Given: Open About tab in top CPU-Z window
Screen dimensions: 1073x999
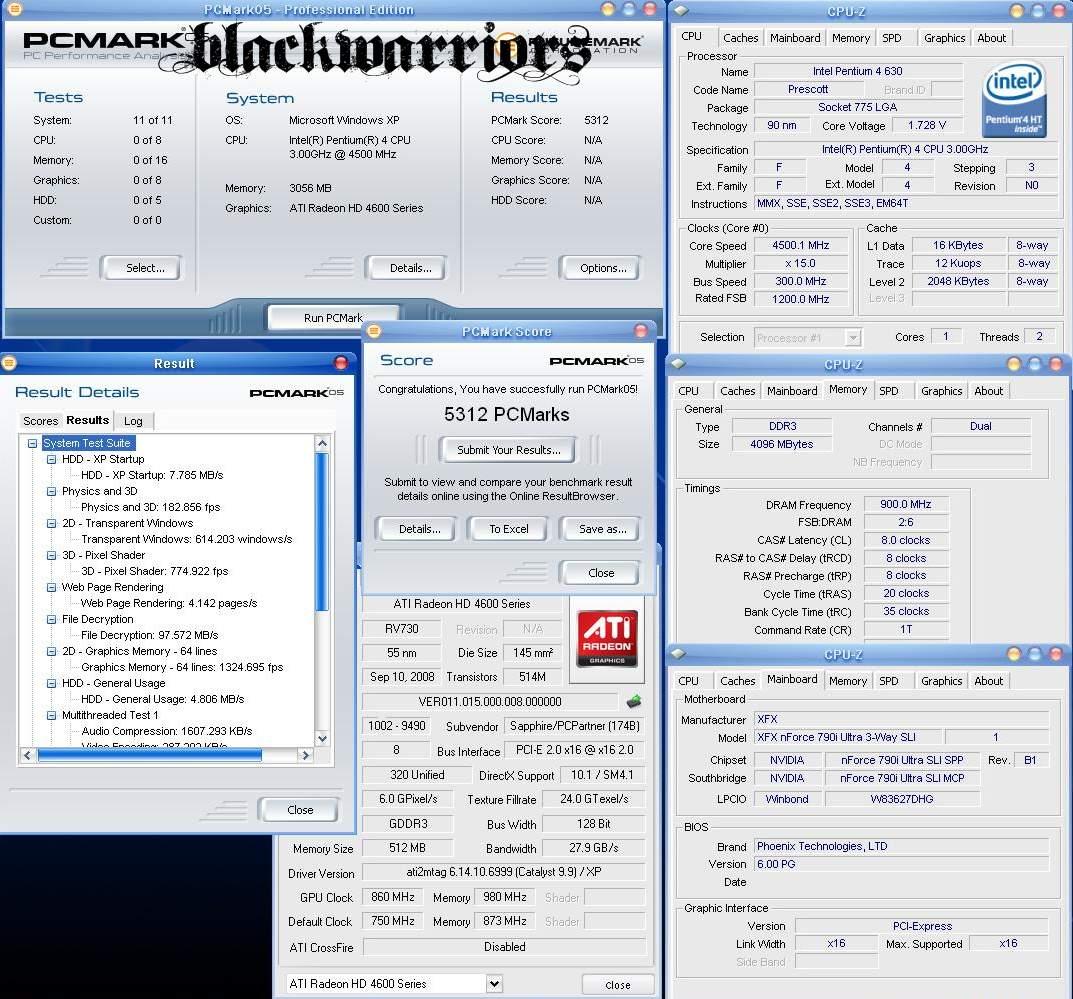Looking at the screenshot, I should tap(991, 38).
